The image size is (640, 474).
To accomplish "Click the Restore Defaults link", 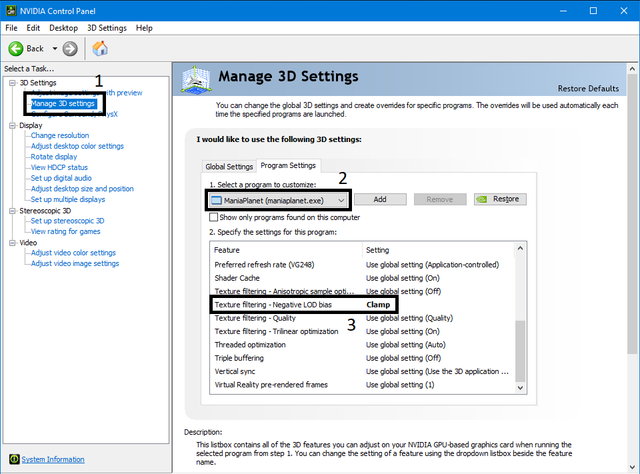I will tap(588, 89).
